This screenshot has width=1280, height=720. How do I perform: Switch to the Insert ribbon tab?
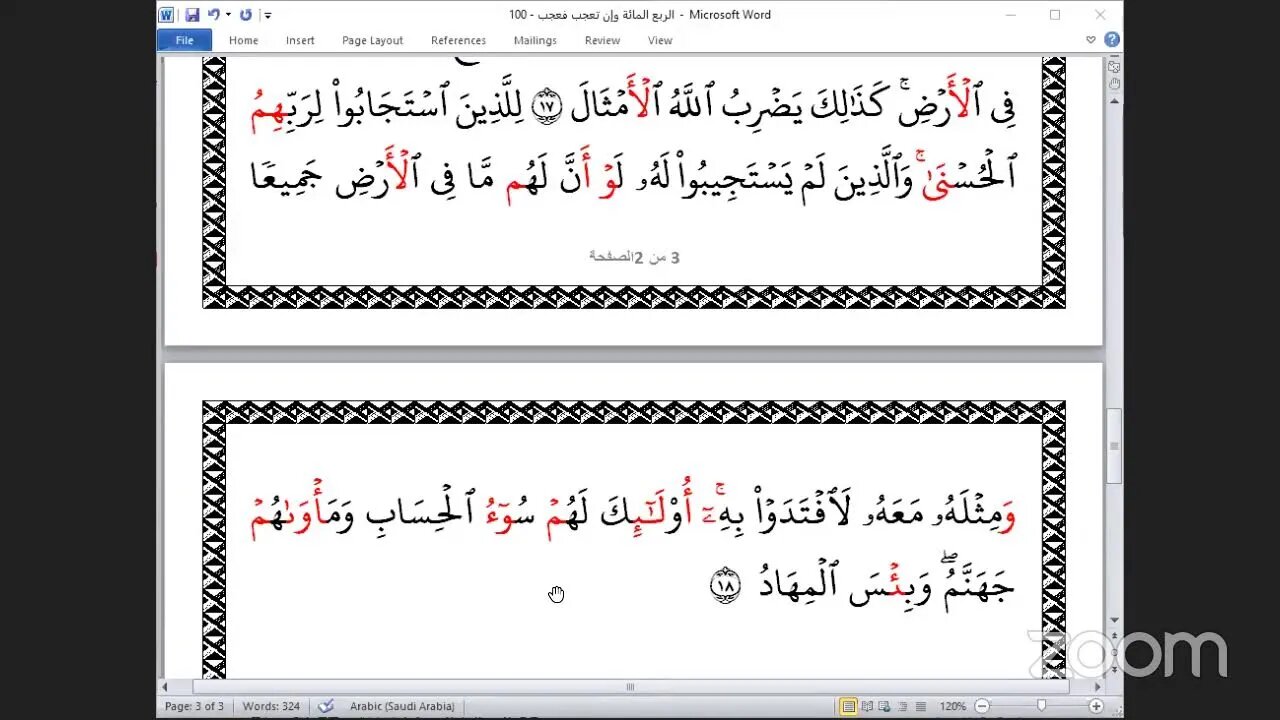point(300,41)
